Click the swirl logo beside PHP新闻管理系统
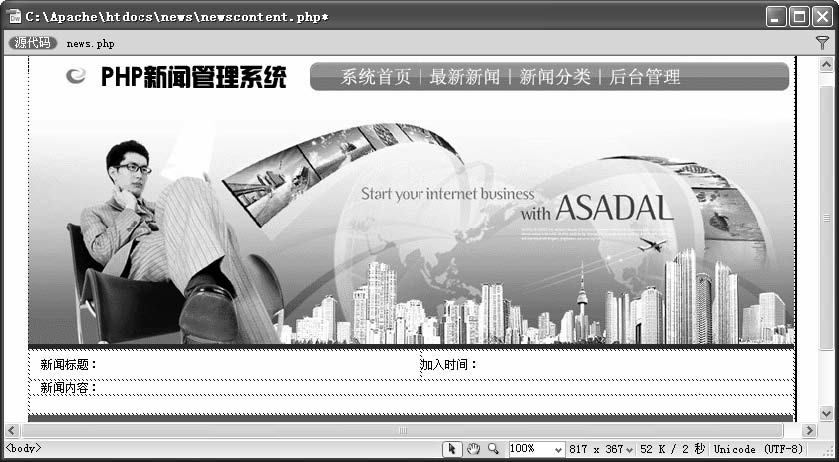This screenshot has height=462, width=839. tap(76, 76)
